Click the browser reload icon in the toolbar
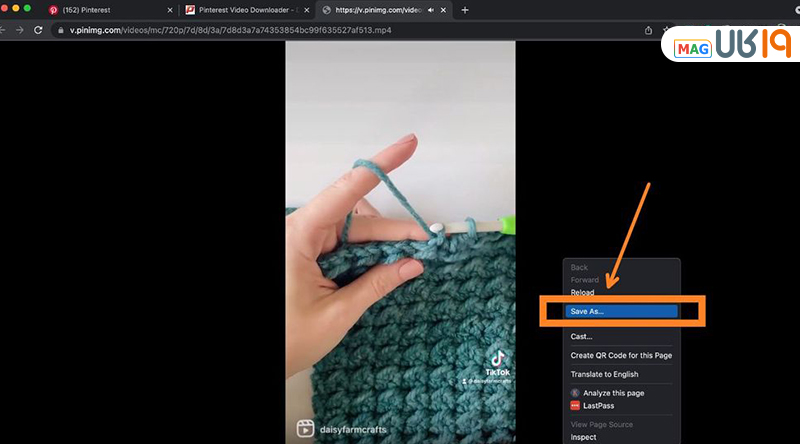The image size is (800, 444). pyautogui.click(x=38, y=30)
